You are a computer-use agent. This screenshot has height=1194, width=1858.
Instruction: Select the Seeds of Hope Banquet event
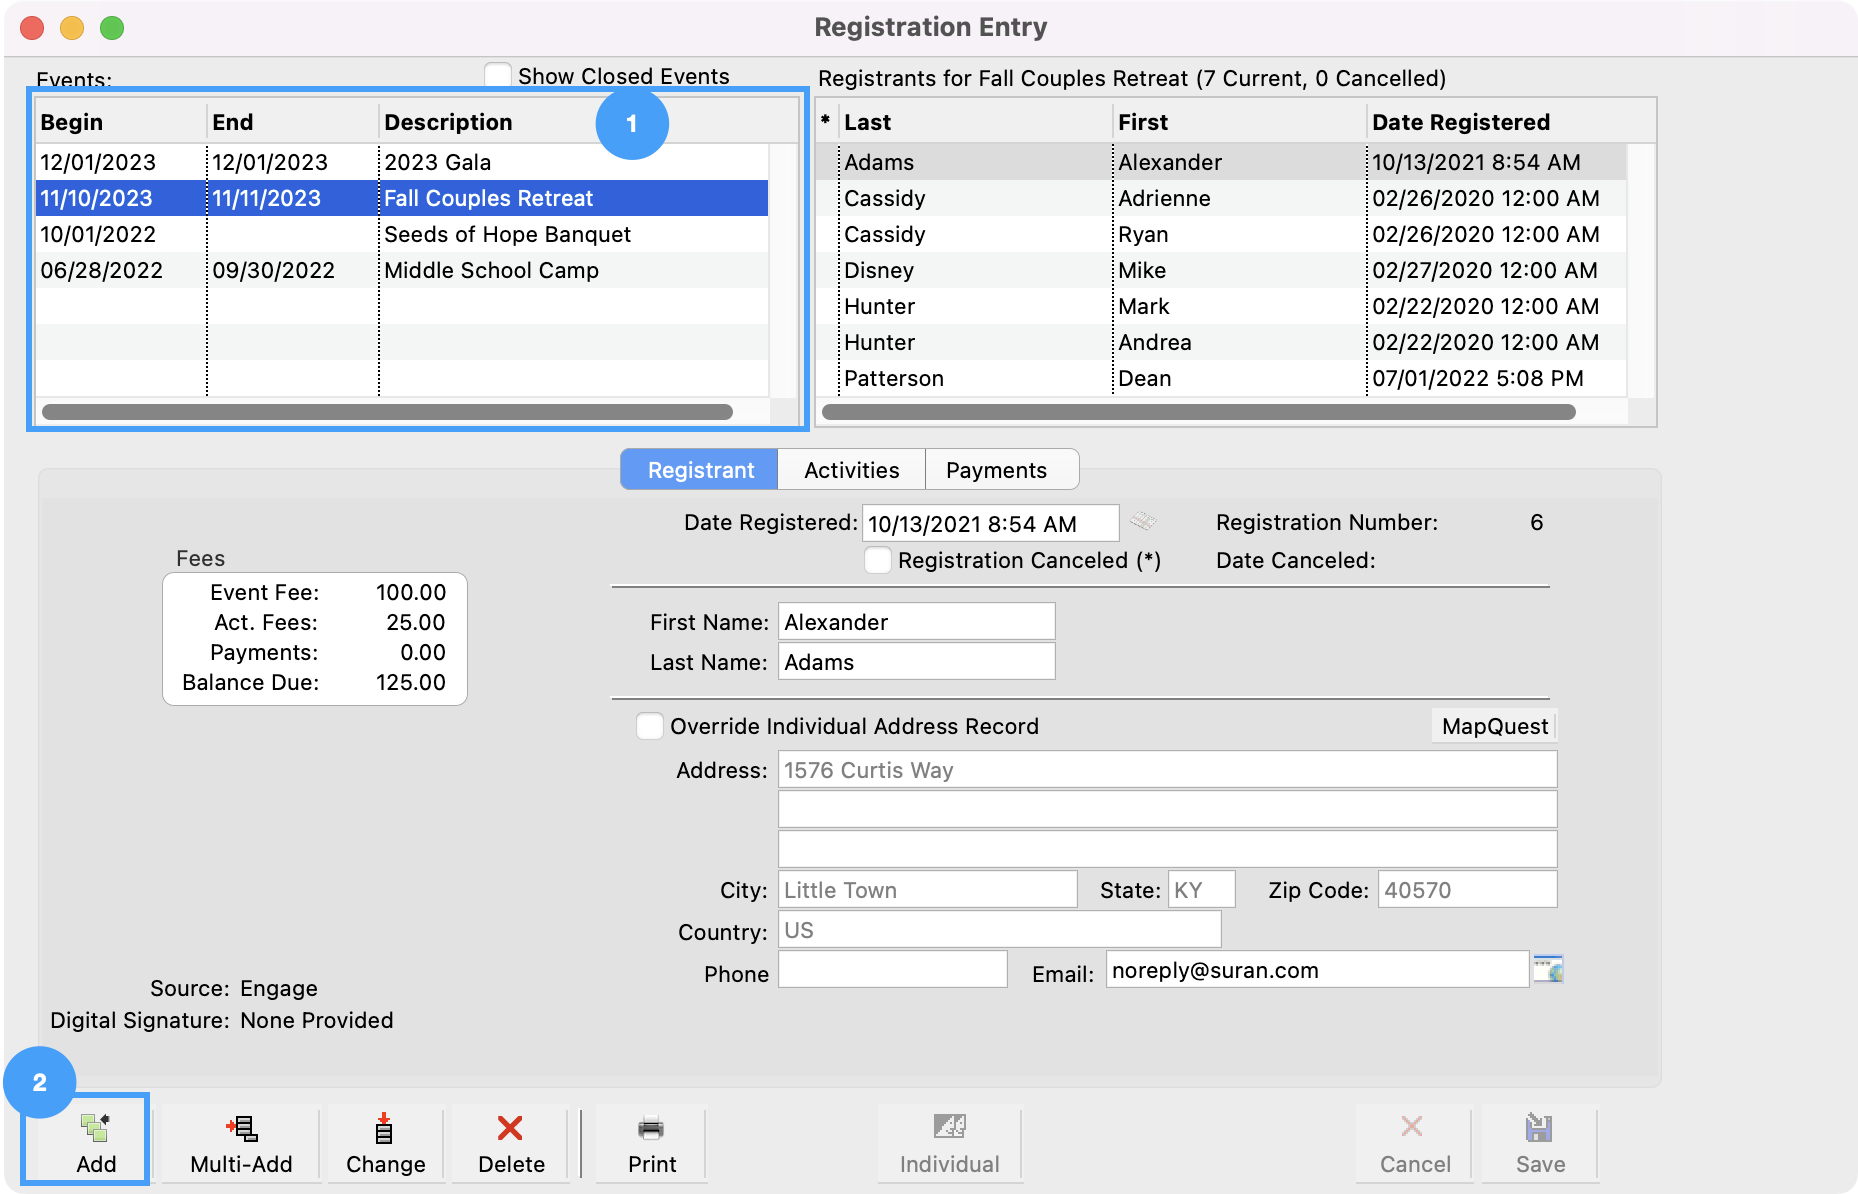click(x=507, y=234)
